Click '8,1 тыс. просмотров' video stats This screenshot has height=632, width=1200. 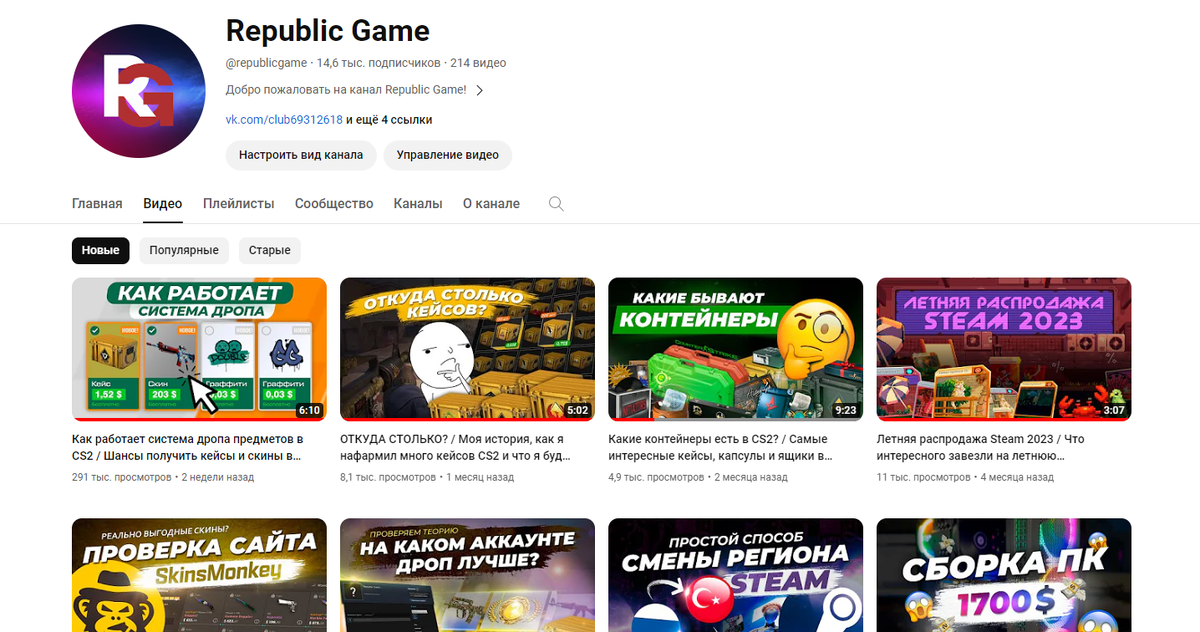tap(388, 477)
